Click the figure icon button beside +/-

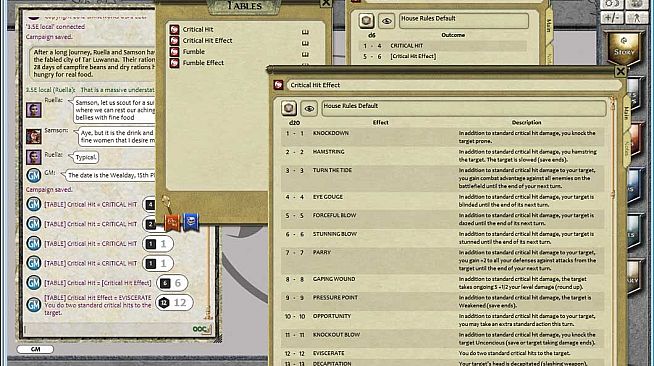coord(636,18)
